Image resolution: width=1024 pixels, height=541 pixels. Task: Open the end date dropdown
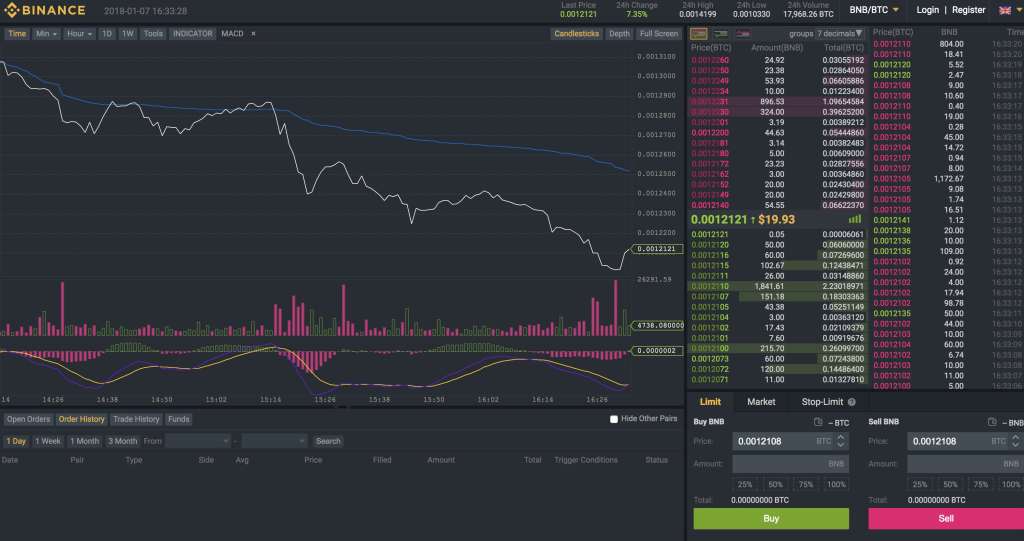tap(274, 441)
